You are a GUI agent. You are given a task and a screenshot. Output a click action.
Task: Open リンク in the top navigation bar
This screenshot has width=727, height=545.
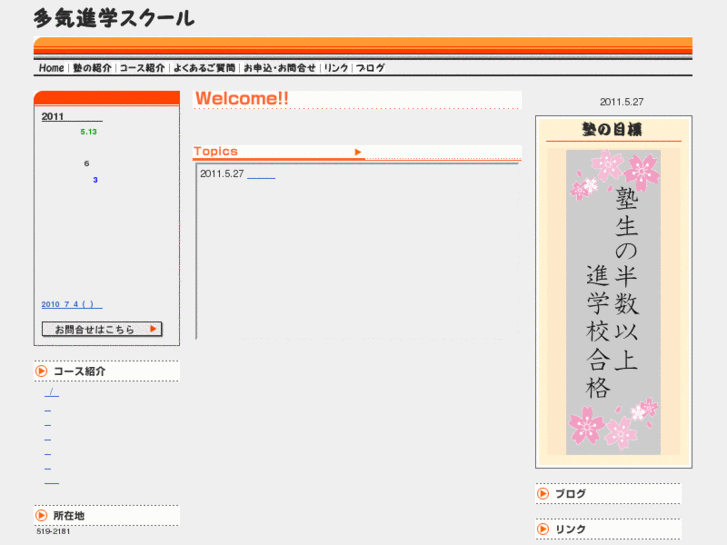coord(336,68)
